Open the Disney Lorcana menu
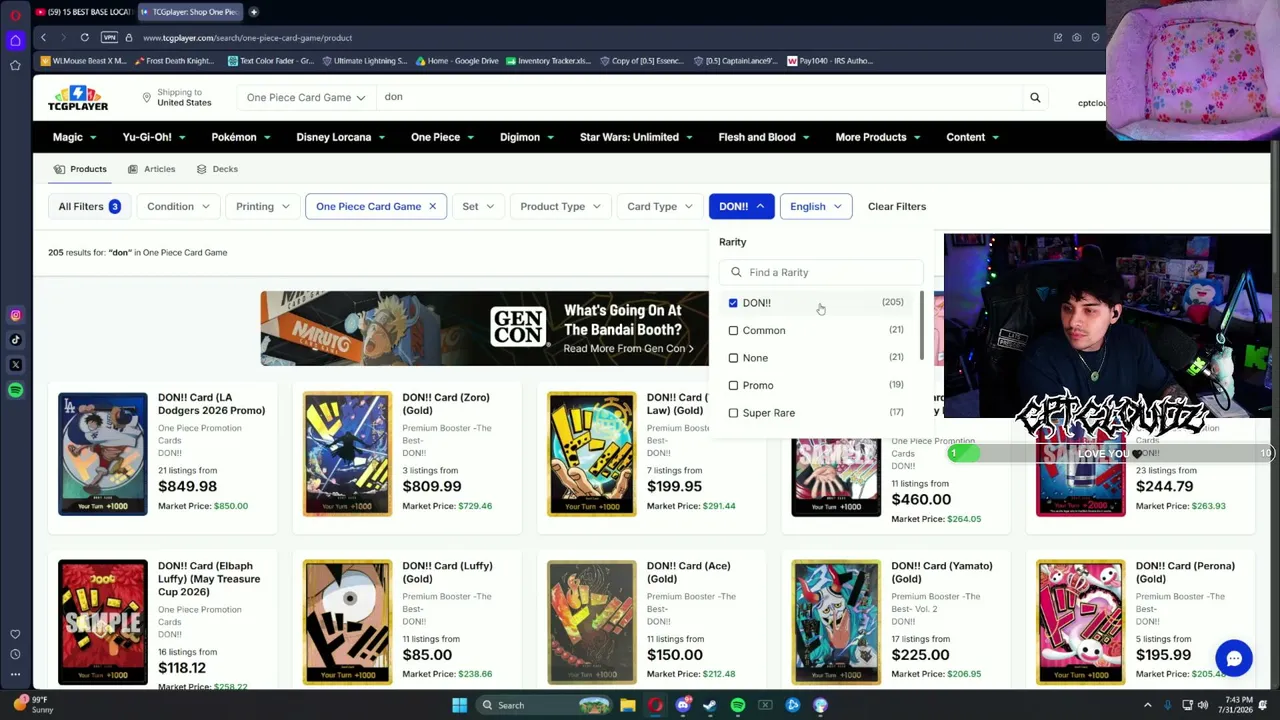 click(341, 137)
